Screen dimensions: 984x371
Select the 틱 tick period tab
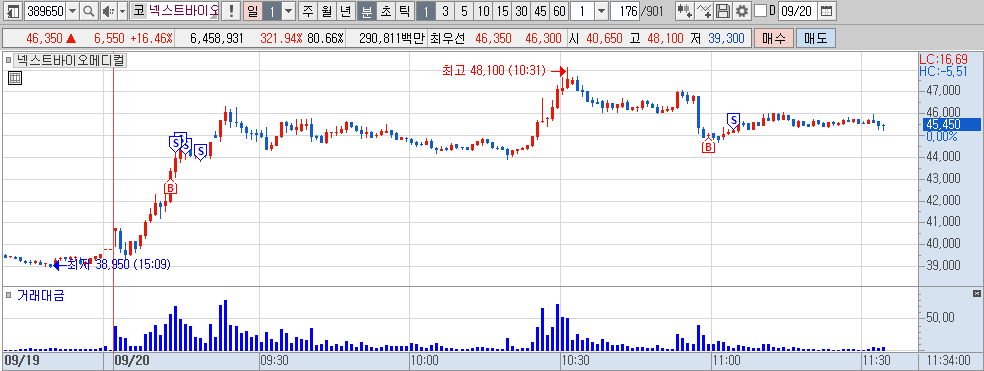coord(405,11)
